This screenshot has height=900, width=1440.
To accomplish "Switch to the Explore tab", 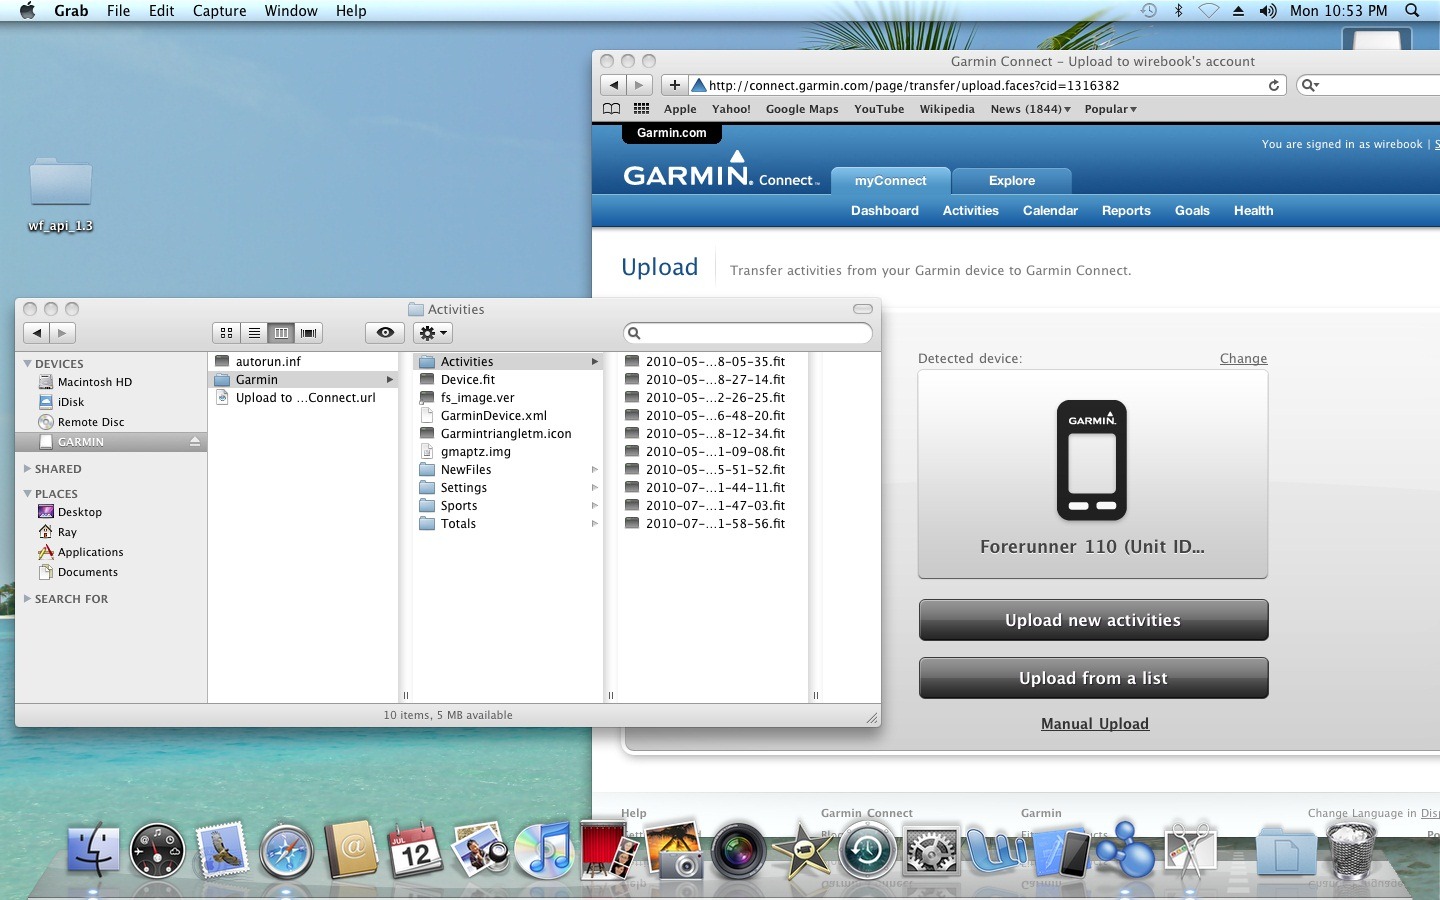I will (1012, 181).
